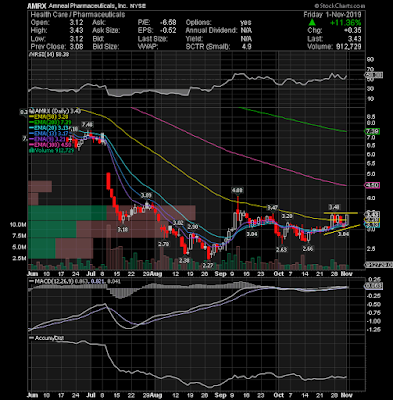Click the Last price value 3.43
The image size is (393, 400).
(355, 39)
